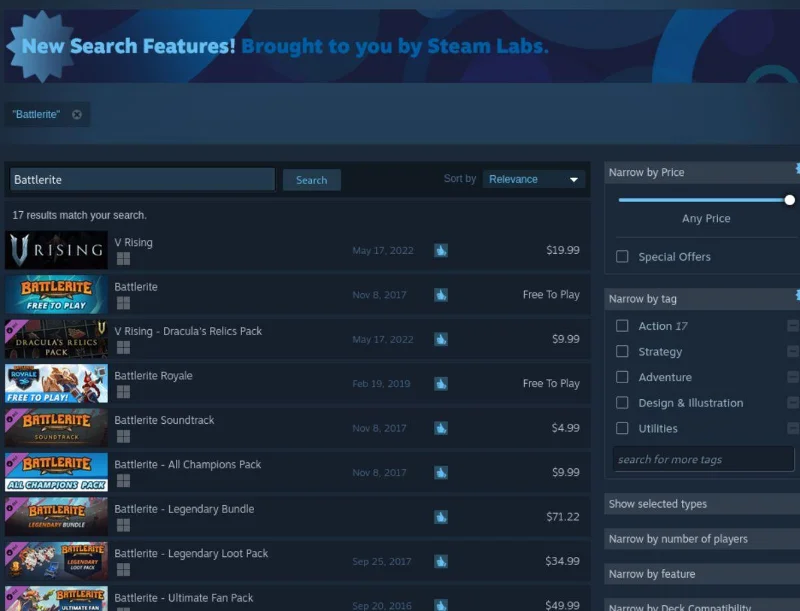Exclude the Adventure tag with its minus button
Viewport: 800px width, 611px height.
click(x=793, y=376)
